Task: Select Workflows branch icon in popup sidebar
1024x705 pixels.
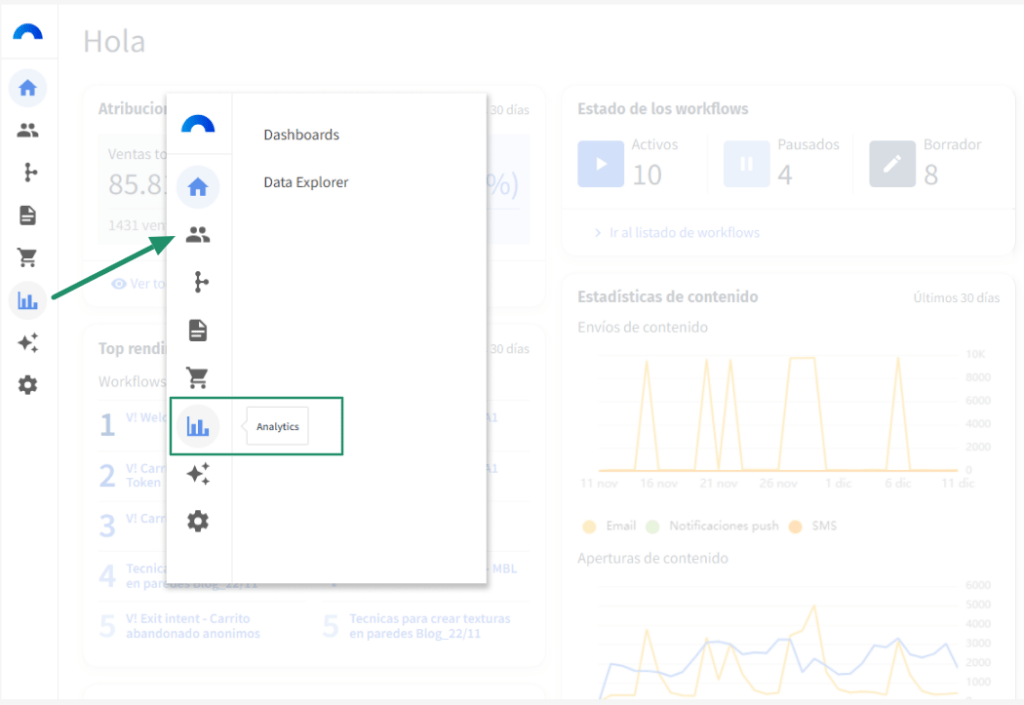Action: (x=201, y=282)
